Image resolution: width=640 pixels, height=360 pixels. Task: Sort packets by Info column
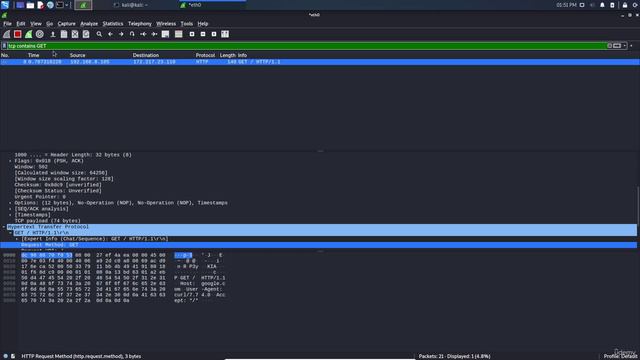tap(242, 55)
